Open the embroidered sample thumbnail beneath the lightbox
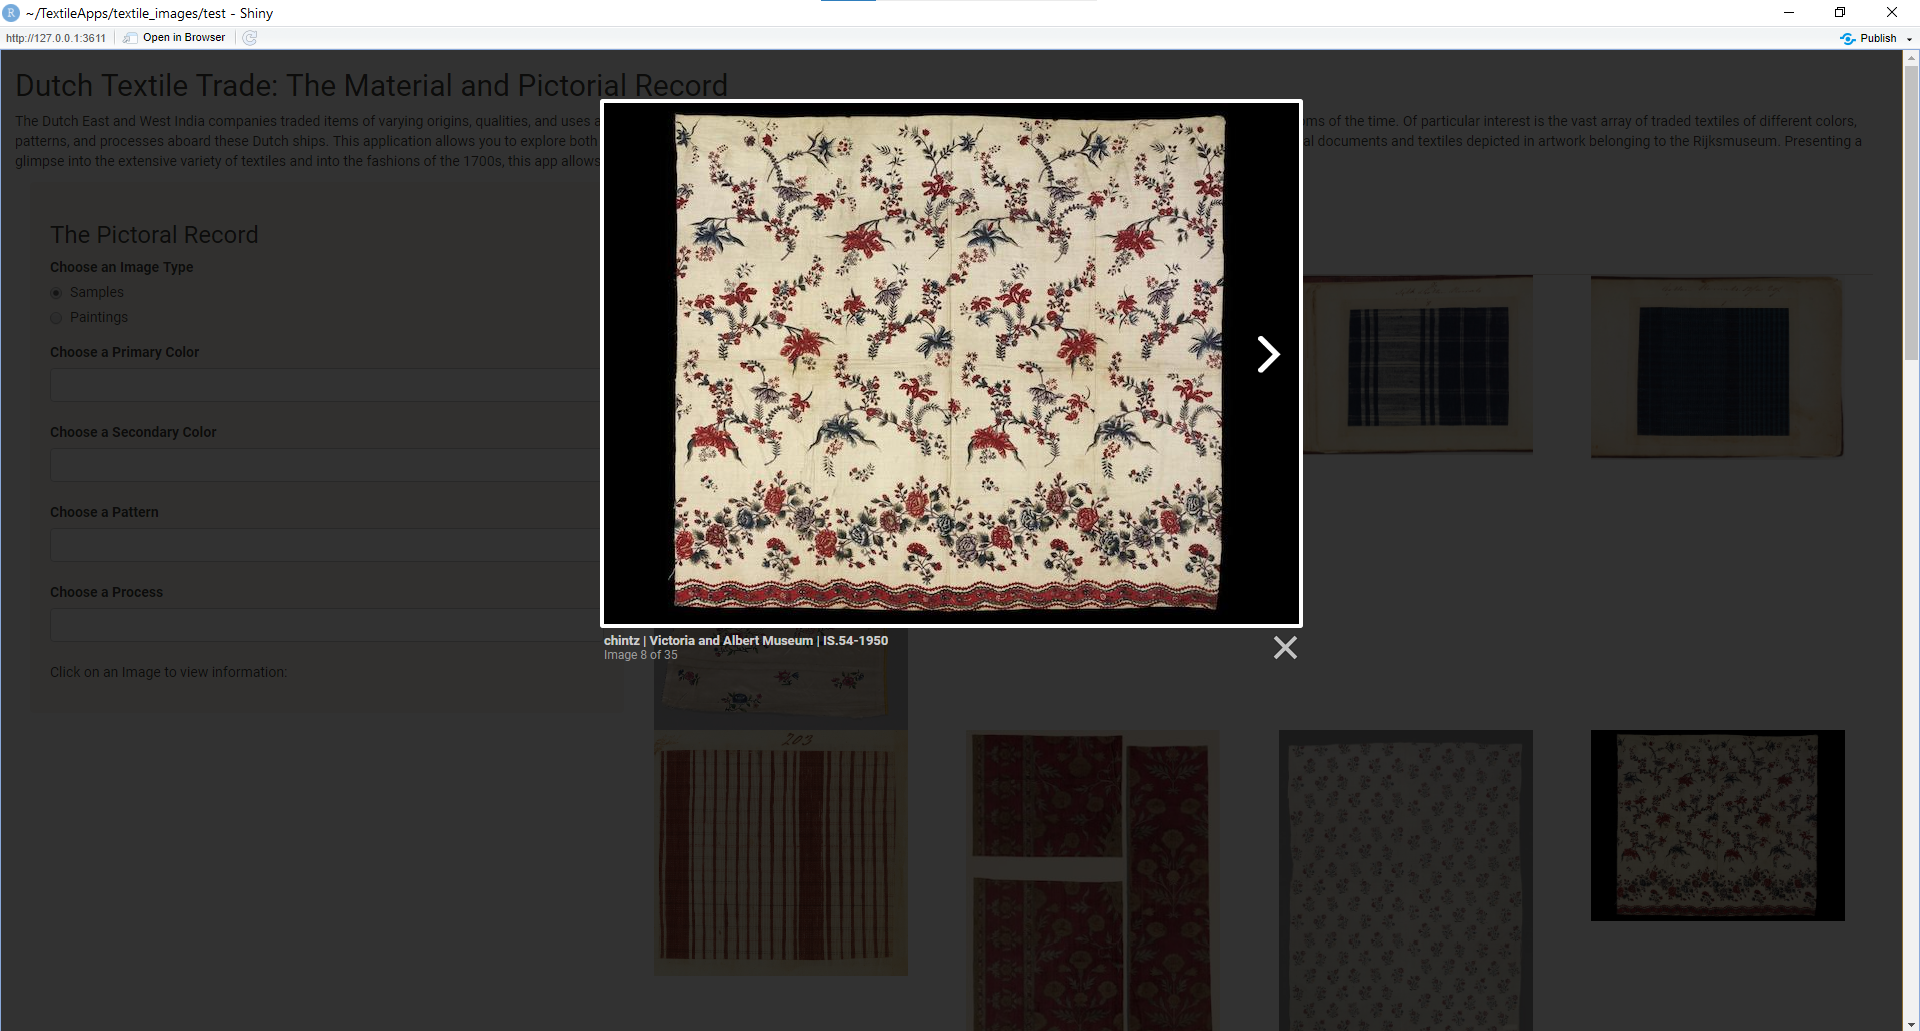The image size is (1920, 1031). pos(781,680)
